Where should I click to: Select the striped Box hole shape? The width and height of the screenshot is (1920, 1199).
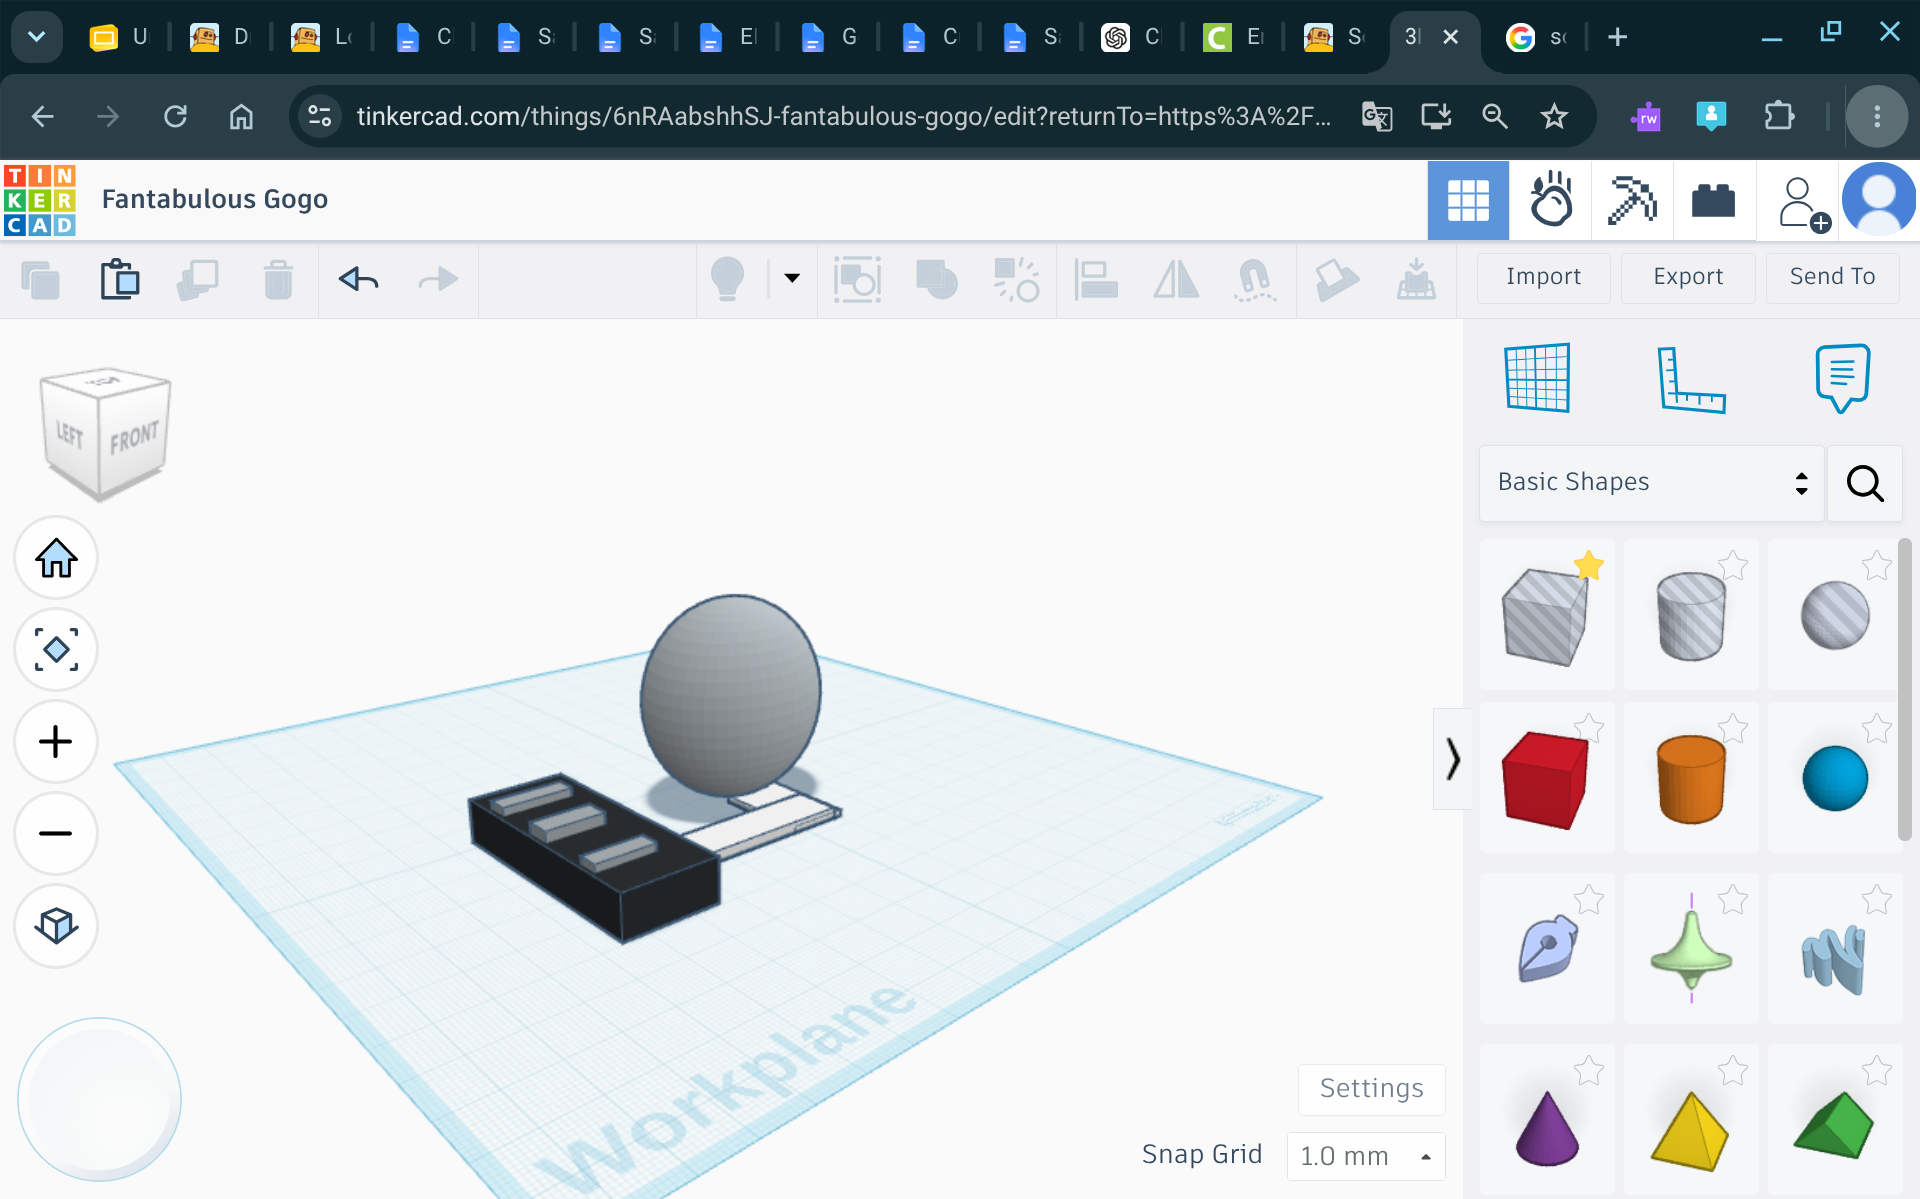point(1545,616)
